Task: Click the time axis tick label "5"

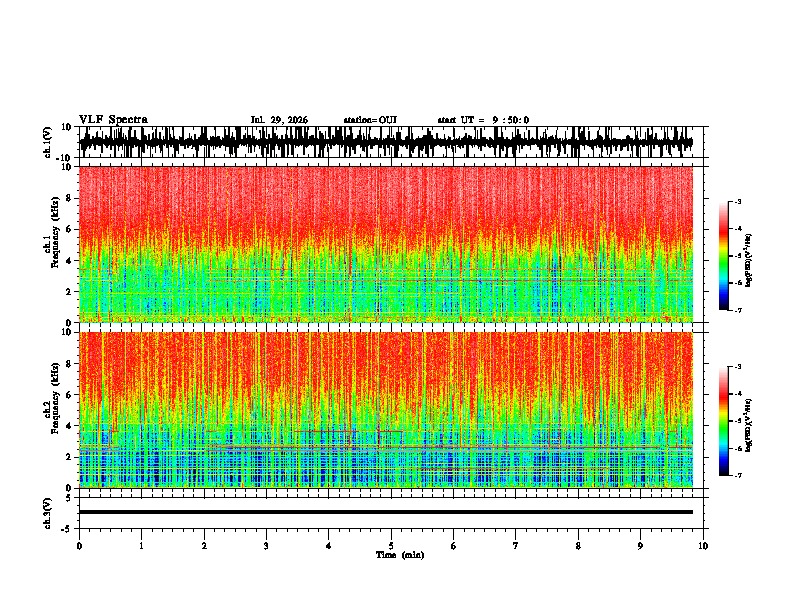Action: click(x=391, y=546)
